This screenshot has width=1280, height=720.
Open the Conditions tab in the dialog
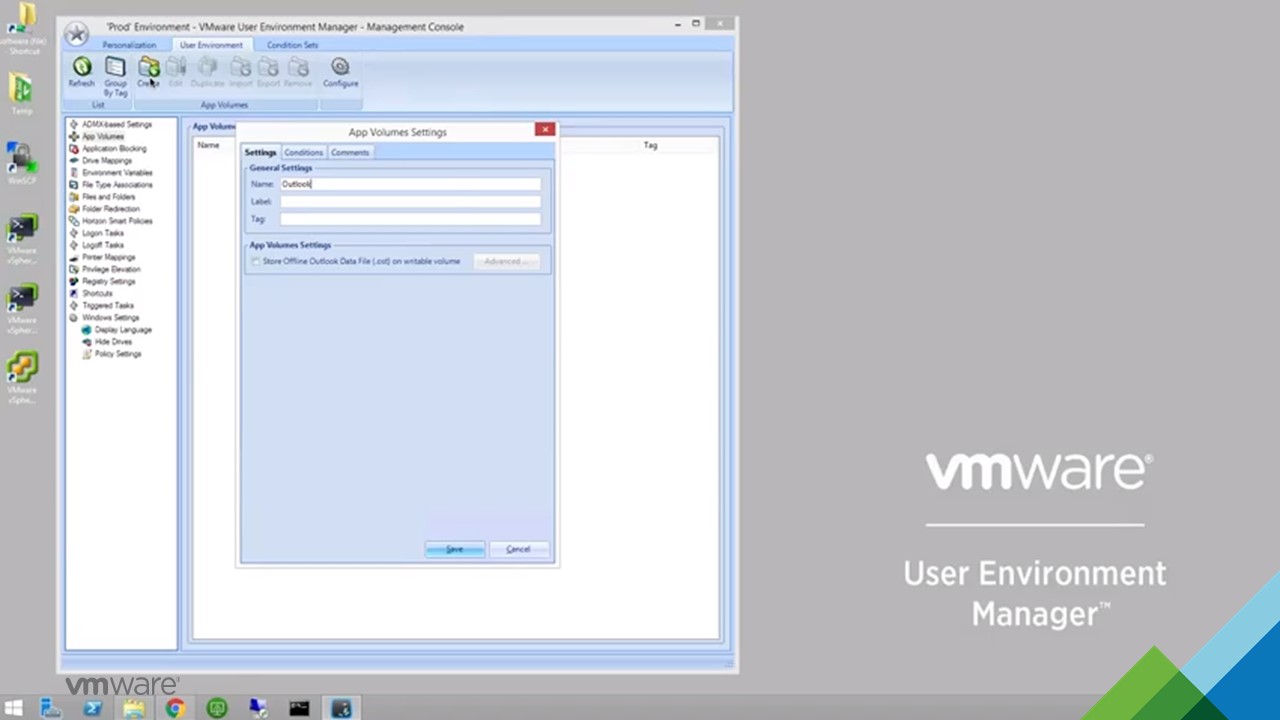point(303,152)
